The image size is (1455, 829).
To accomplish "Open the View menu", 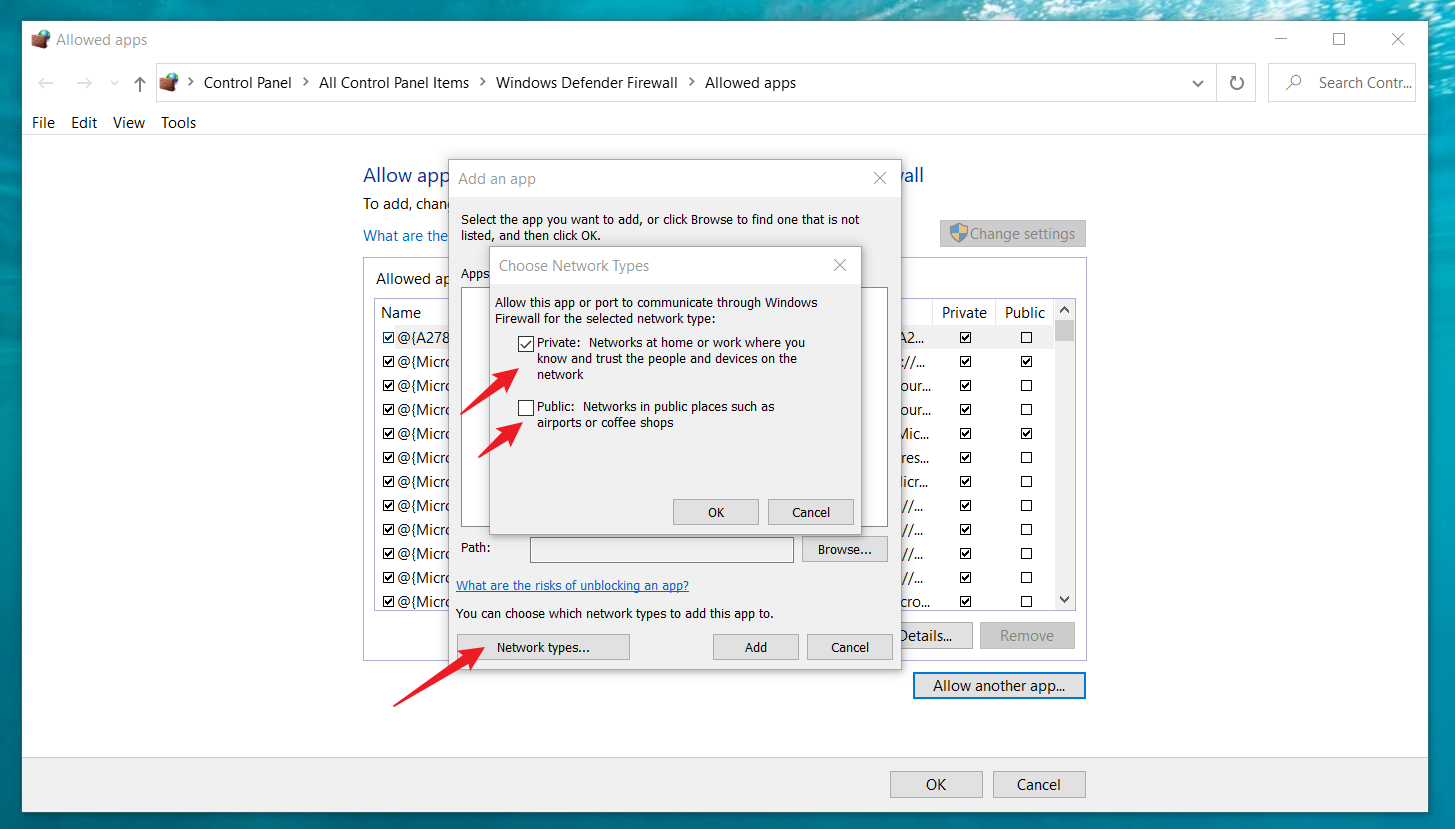I will pos(129,122).
